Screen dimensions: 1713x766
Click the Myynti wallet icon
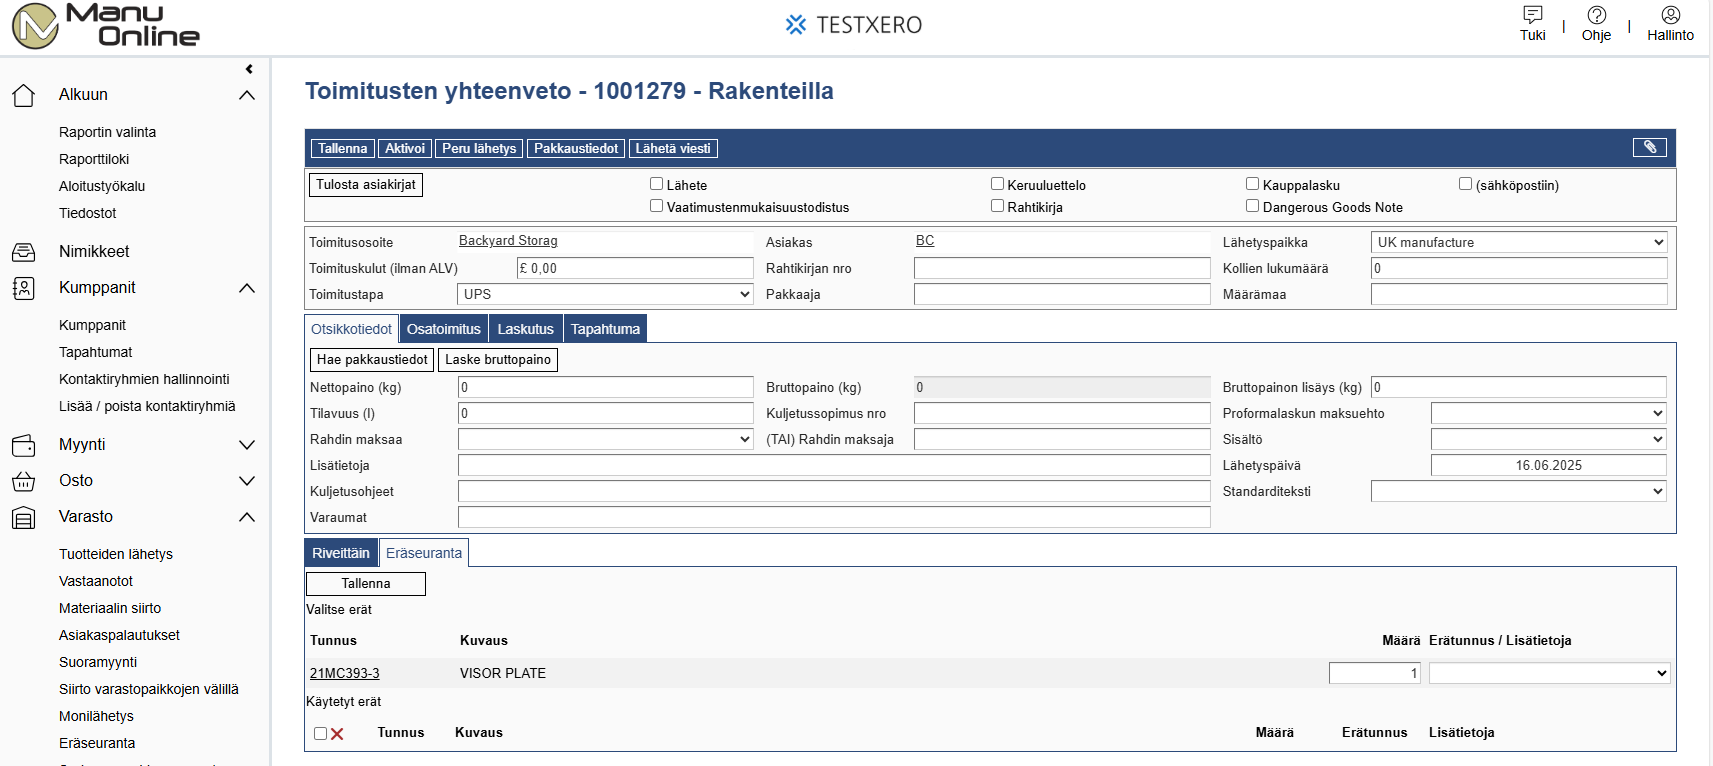coord(24,445)
